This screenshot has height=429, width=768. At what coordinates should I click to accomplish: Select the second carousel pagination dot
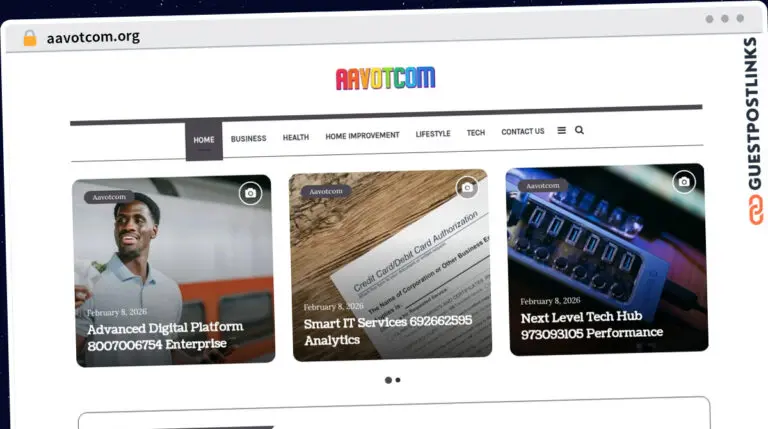pyautogui.click(x=398, y=380)
